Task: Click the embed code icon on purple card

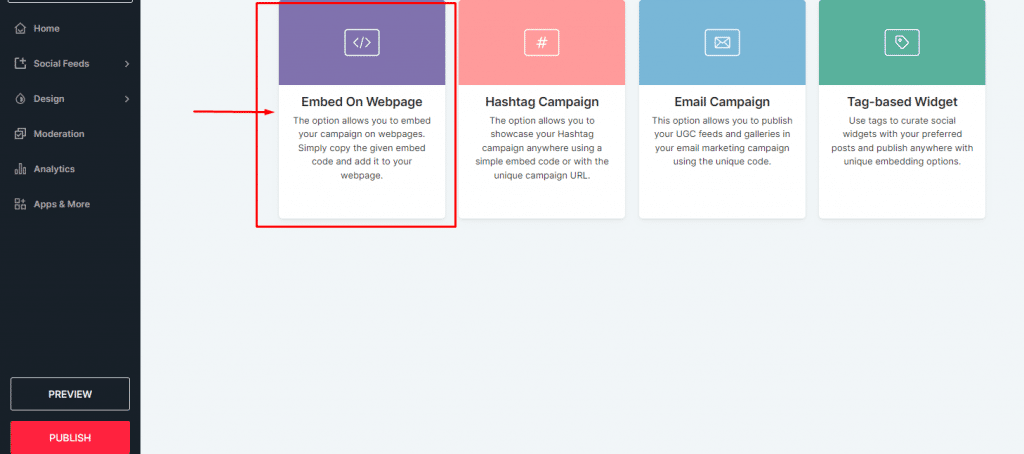Action: coord(362,43)
